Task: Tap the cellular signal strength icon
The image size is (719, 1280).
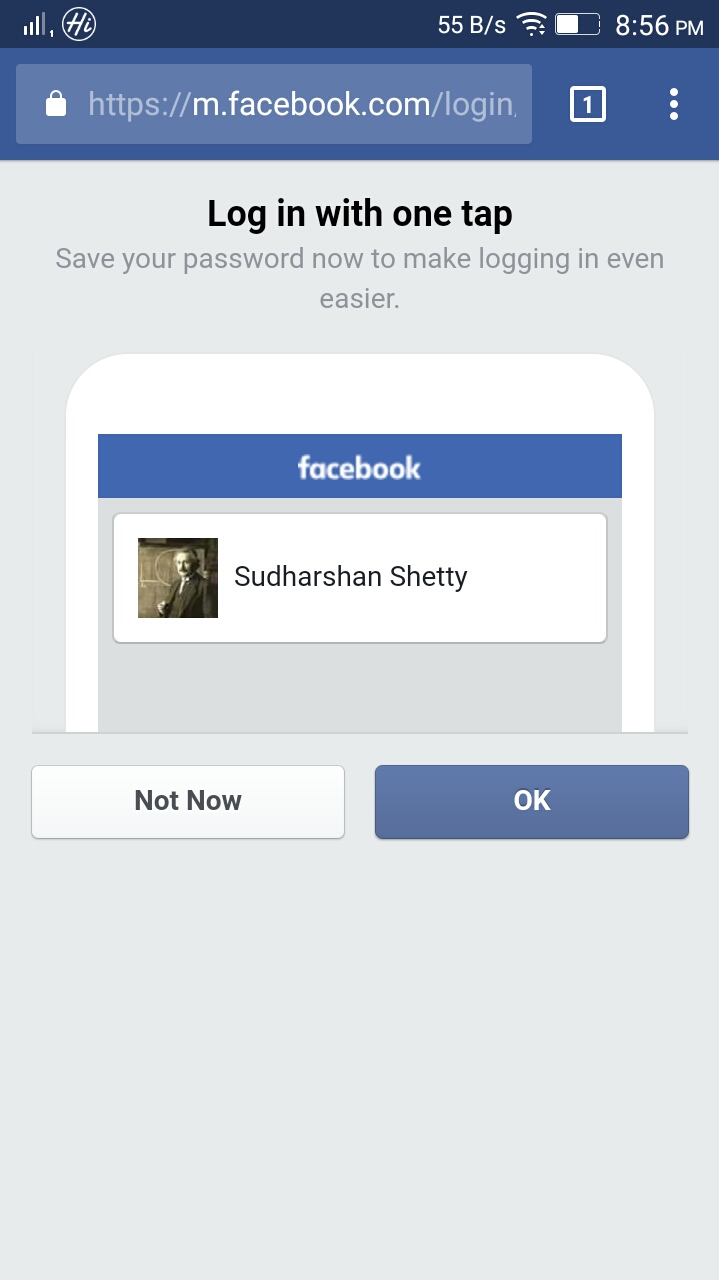Action: 35,25
